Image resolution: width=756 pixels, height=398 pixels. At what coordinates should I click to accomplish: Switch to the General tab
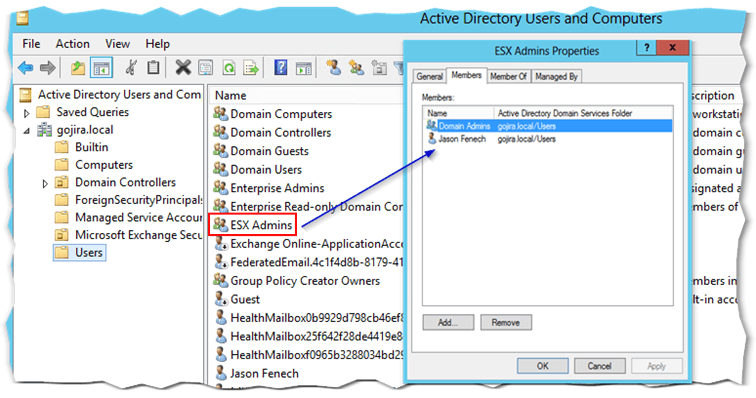point(429,76)
